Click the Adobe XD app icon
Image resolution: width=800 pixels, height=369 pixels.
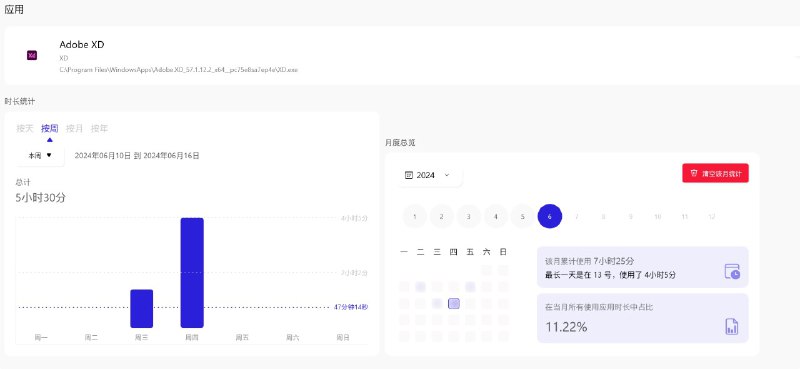coord(32,56)
